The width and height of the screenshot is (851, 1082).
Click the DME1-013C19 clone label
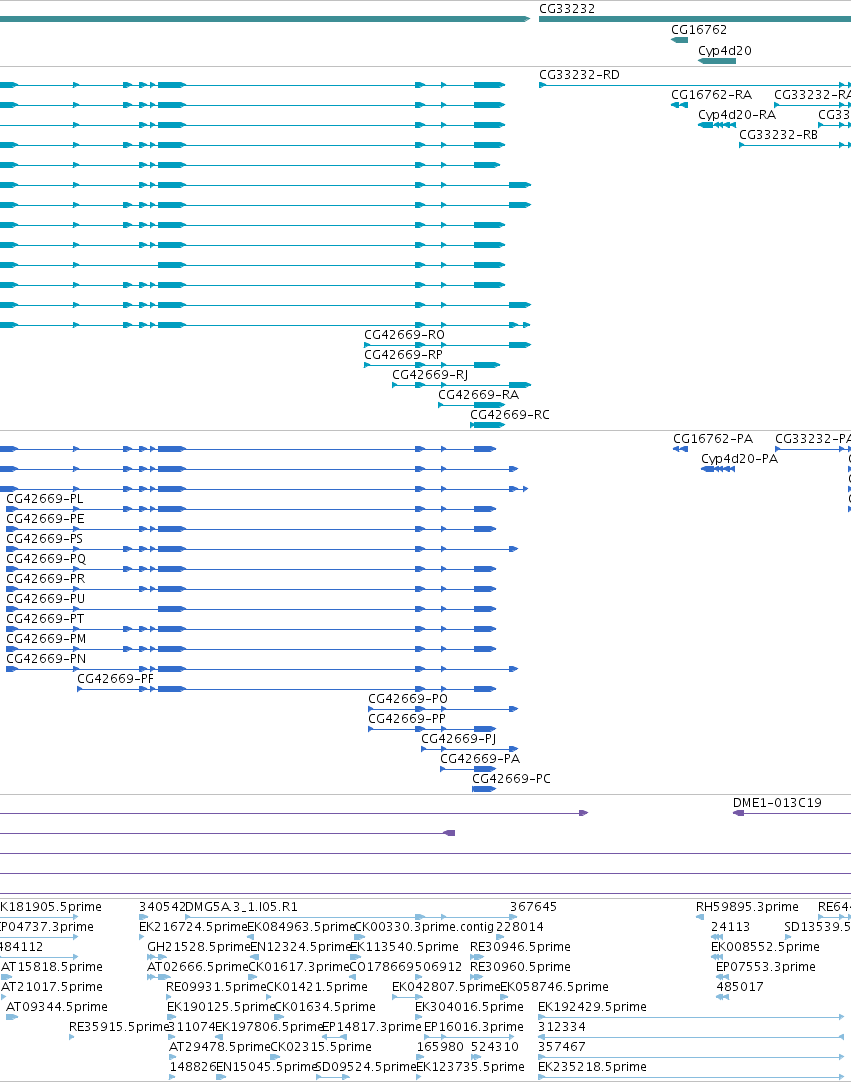777,803
